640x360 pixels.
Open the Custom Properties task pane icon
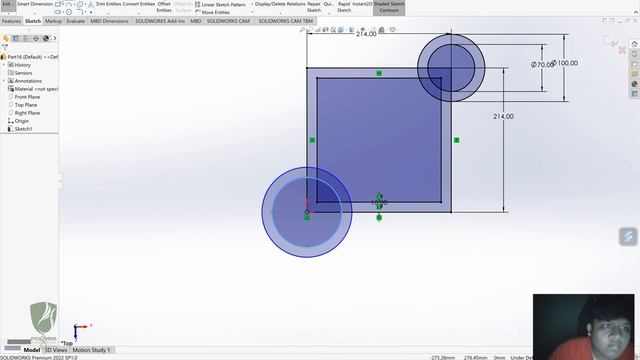634,94
